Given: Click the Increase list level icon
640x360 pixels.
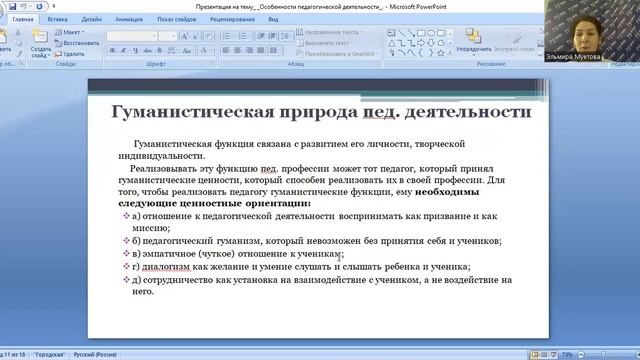Looking at the screenshot, I should [272, 36].
